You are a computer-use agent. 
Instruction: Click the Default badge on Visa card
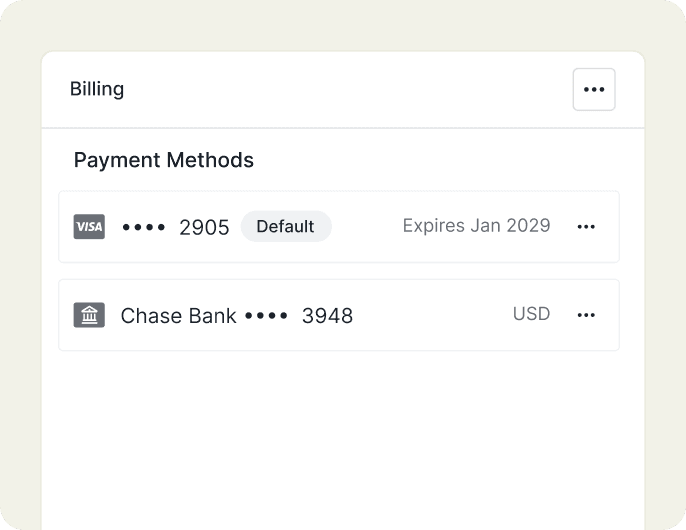(286, 227)
